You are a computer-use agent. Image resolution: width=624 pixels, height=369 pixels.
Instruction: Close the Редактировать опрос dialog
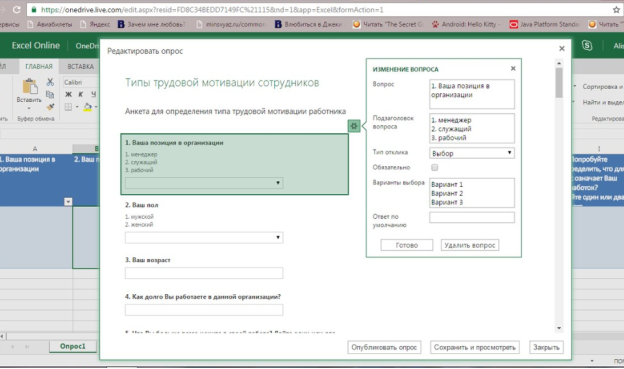click(x=562, y=49)
